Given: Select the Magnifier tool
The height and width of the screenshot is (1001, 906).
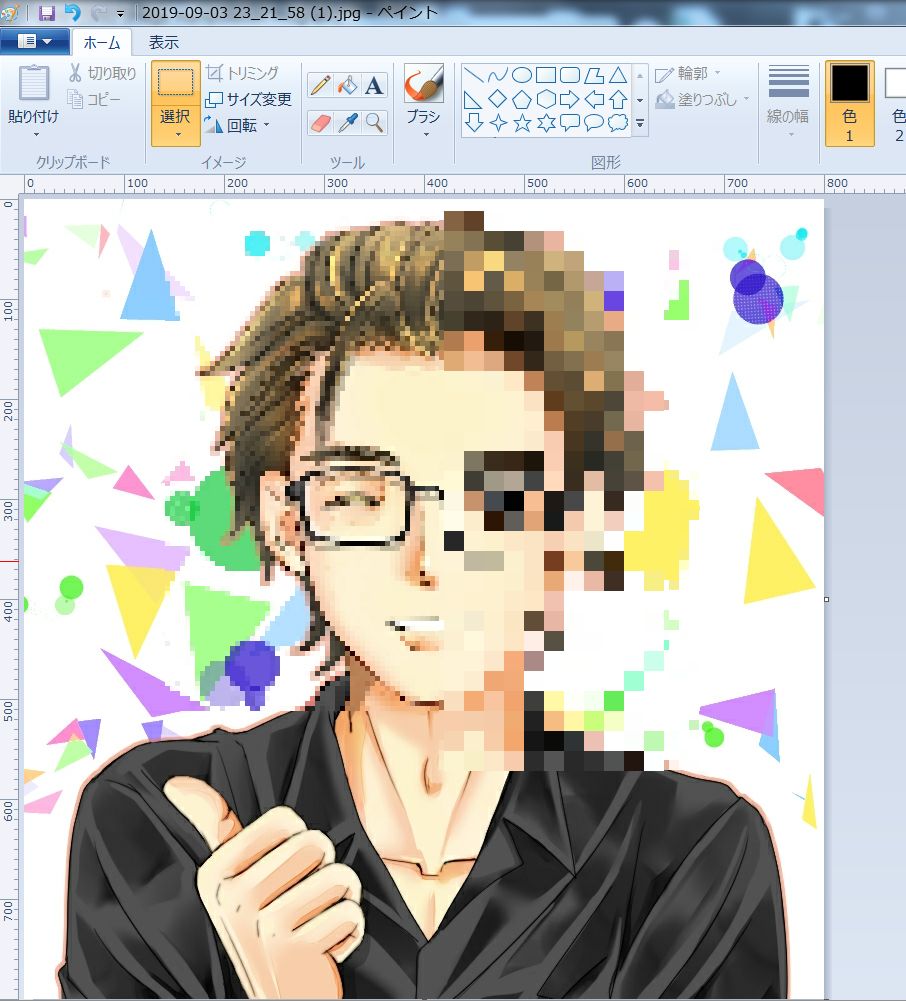Looking at the screenshot, I should pyautogui.click(x=374, y=123).
